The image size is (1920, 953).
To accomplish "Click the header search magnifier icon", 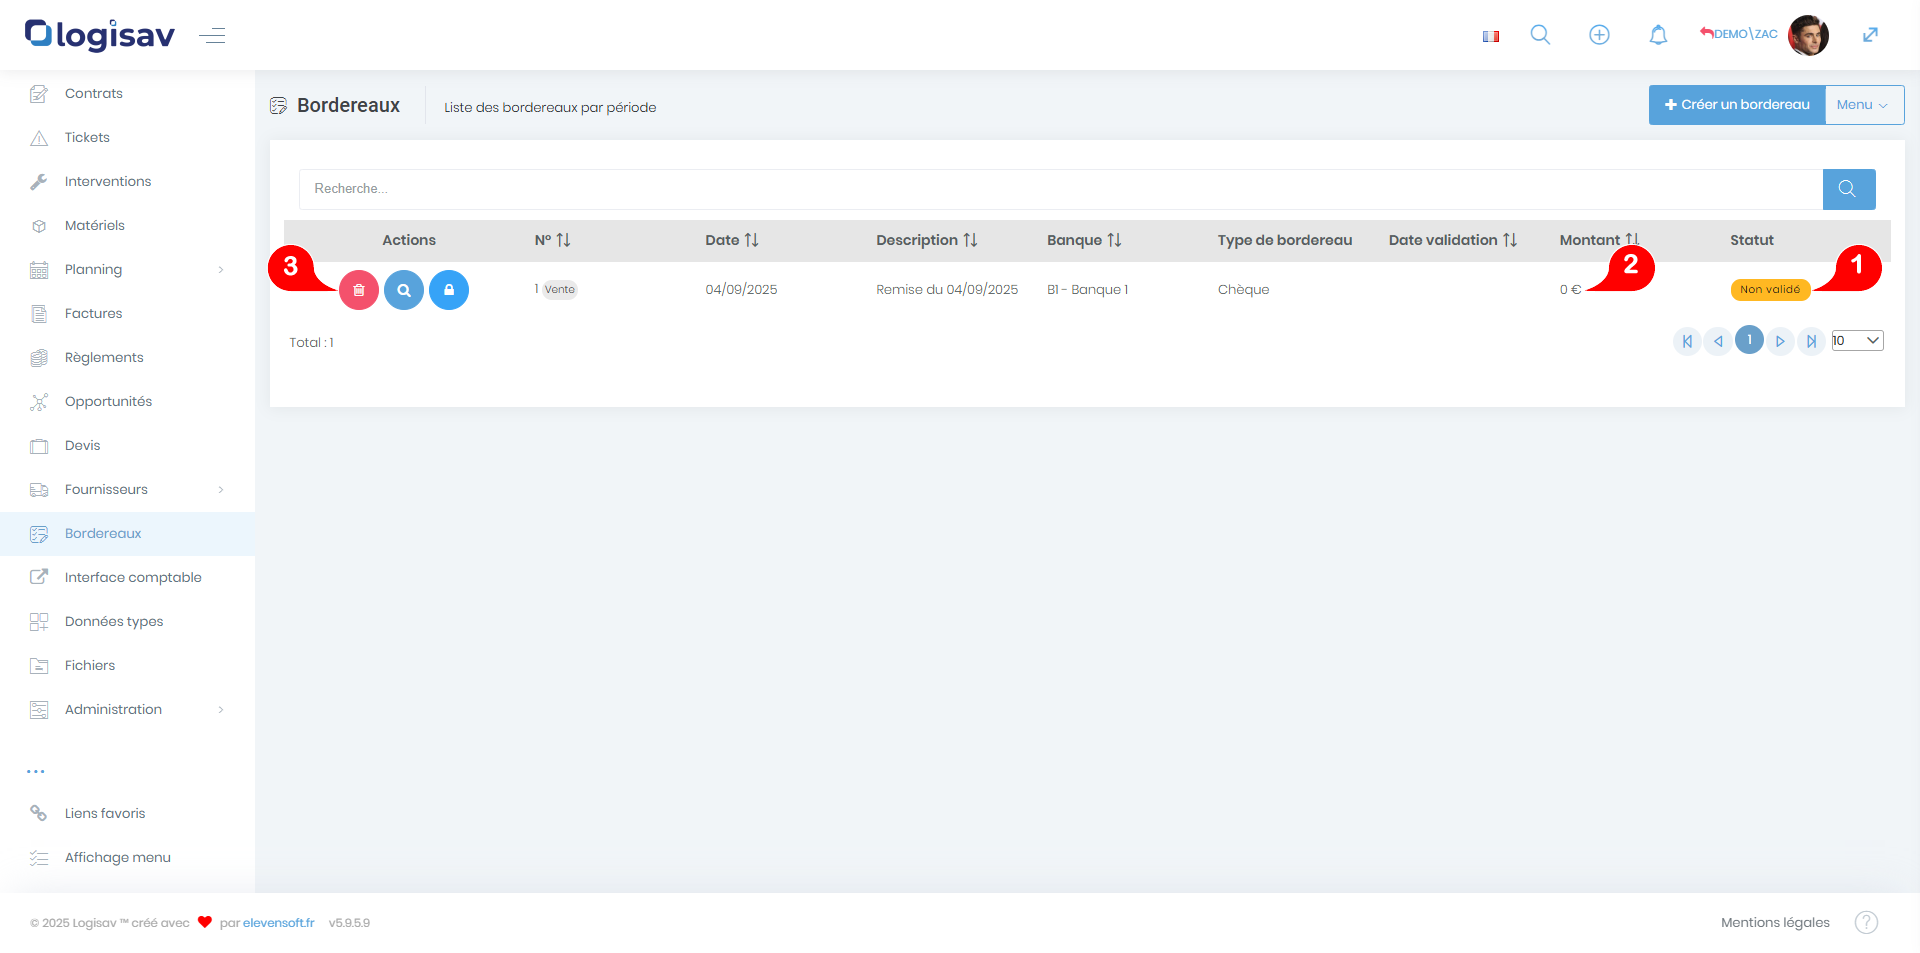I will click(x=1540, y=35).
